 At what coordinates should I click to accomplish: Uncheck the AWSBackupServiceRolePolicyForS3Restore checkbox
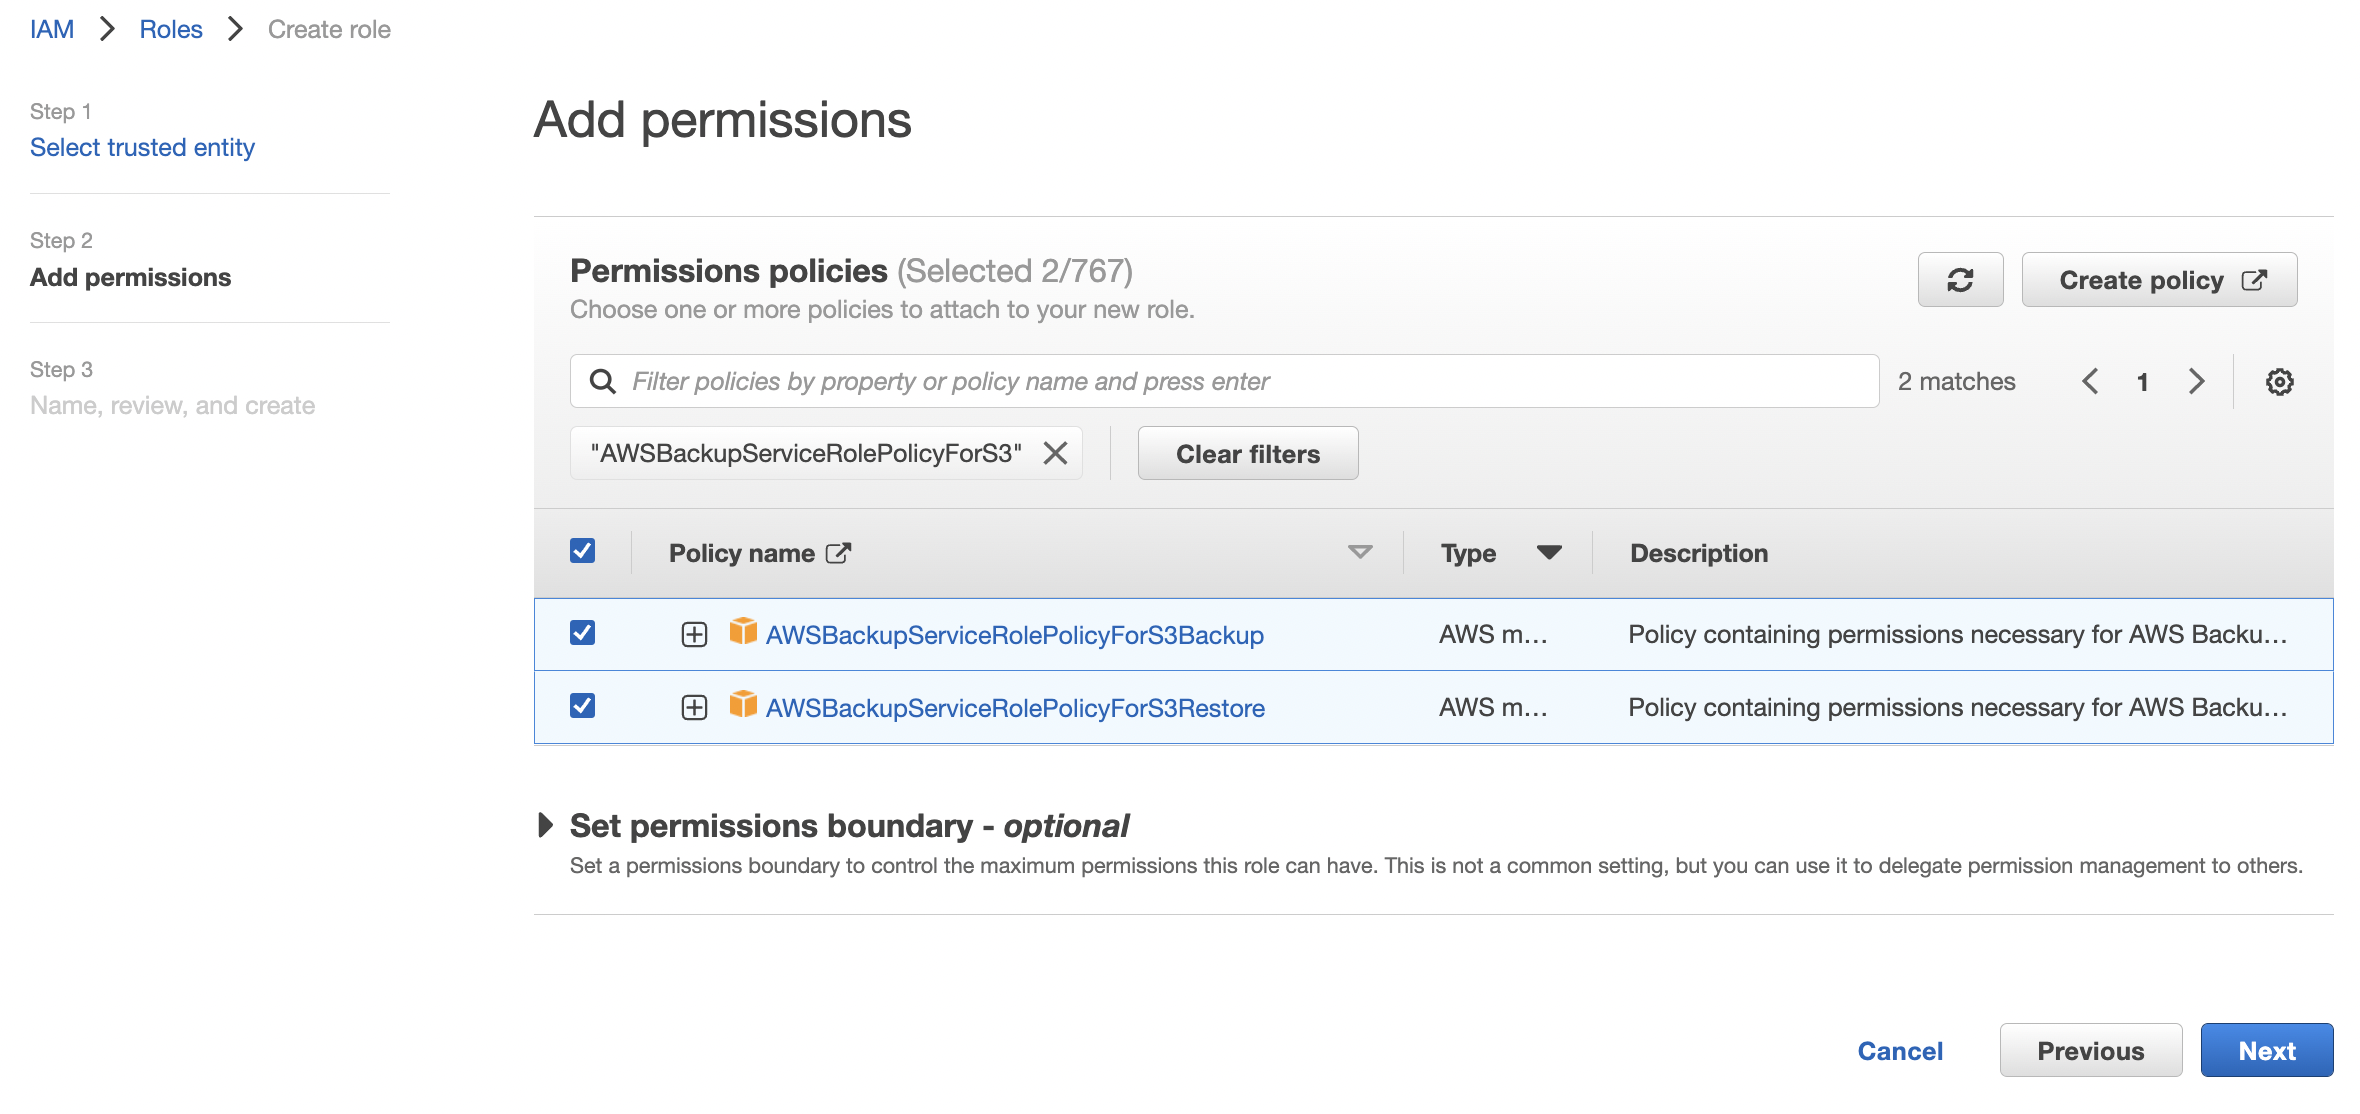click(582, 706)
